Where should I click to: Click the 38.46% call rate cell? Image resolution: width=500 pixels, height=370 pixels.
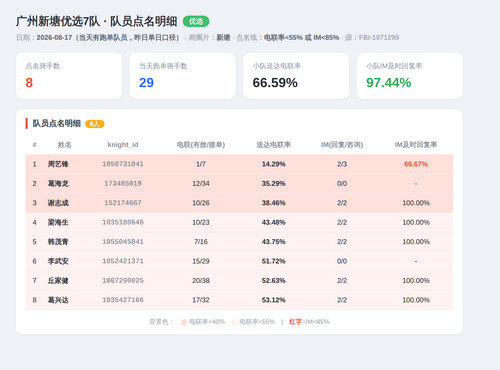273,203
